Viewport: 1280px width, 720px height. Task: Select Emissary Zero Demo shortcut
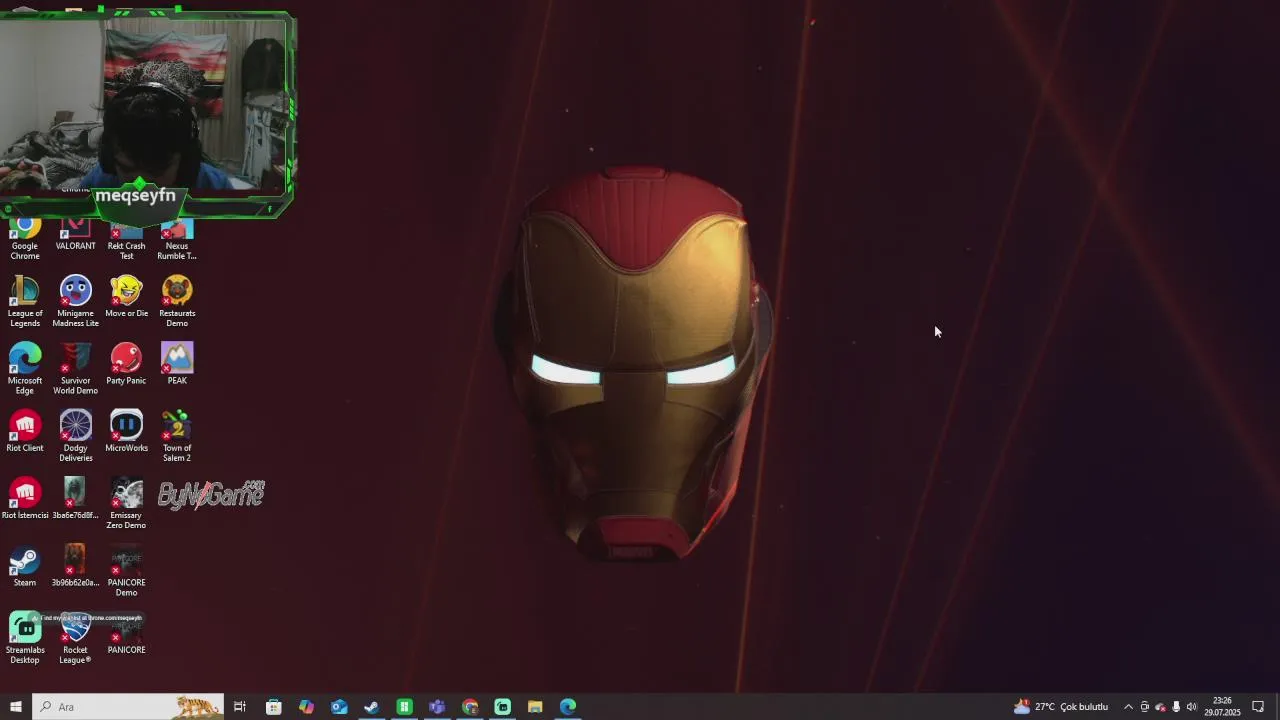126,503
